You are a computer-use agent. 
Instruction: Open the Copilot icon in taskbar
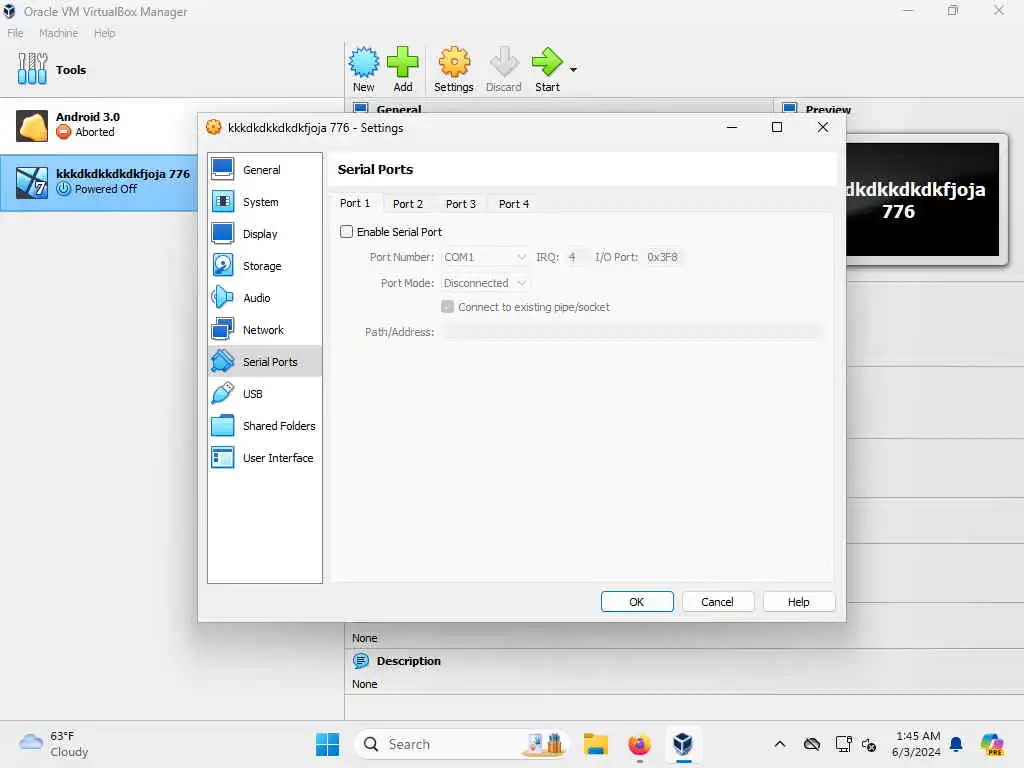pos(991,744)
